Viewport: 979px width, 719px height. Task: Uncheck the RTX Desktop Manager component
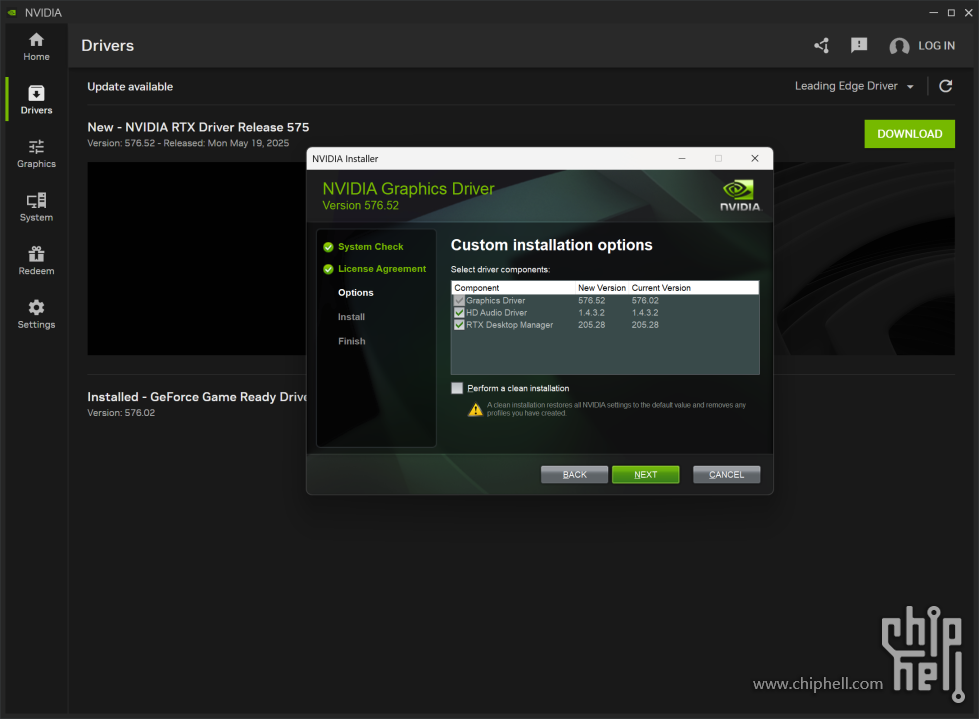(459, 325)
